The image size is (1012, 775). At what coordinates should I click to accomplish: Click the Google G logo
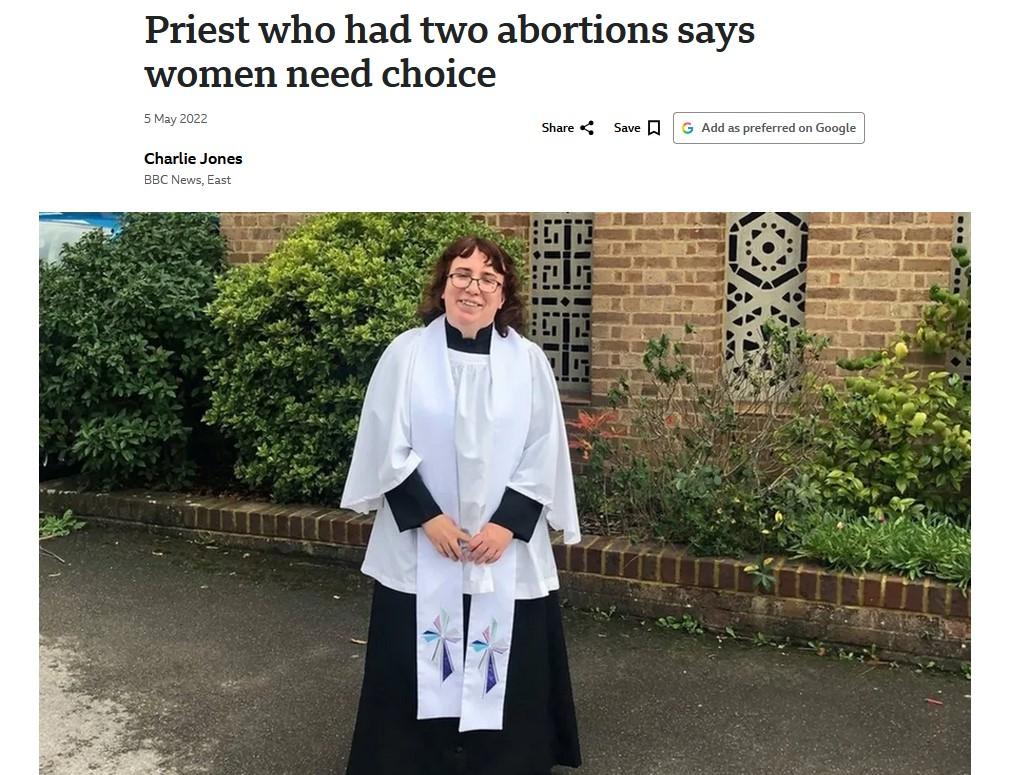pos(687,128)
